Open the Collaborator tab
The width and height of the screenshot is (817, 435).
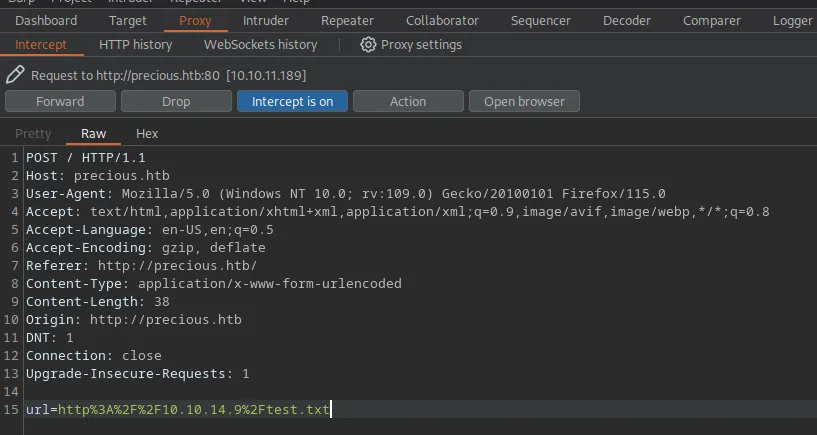[442, 20]
